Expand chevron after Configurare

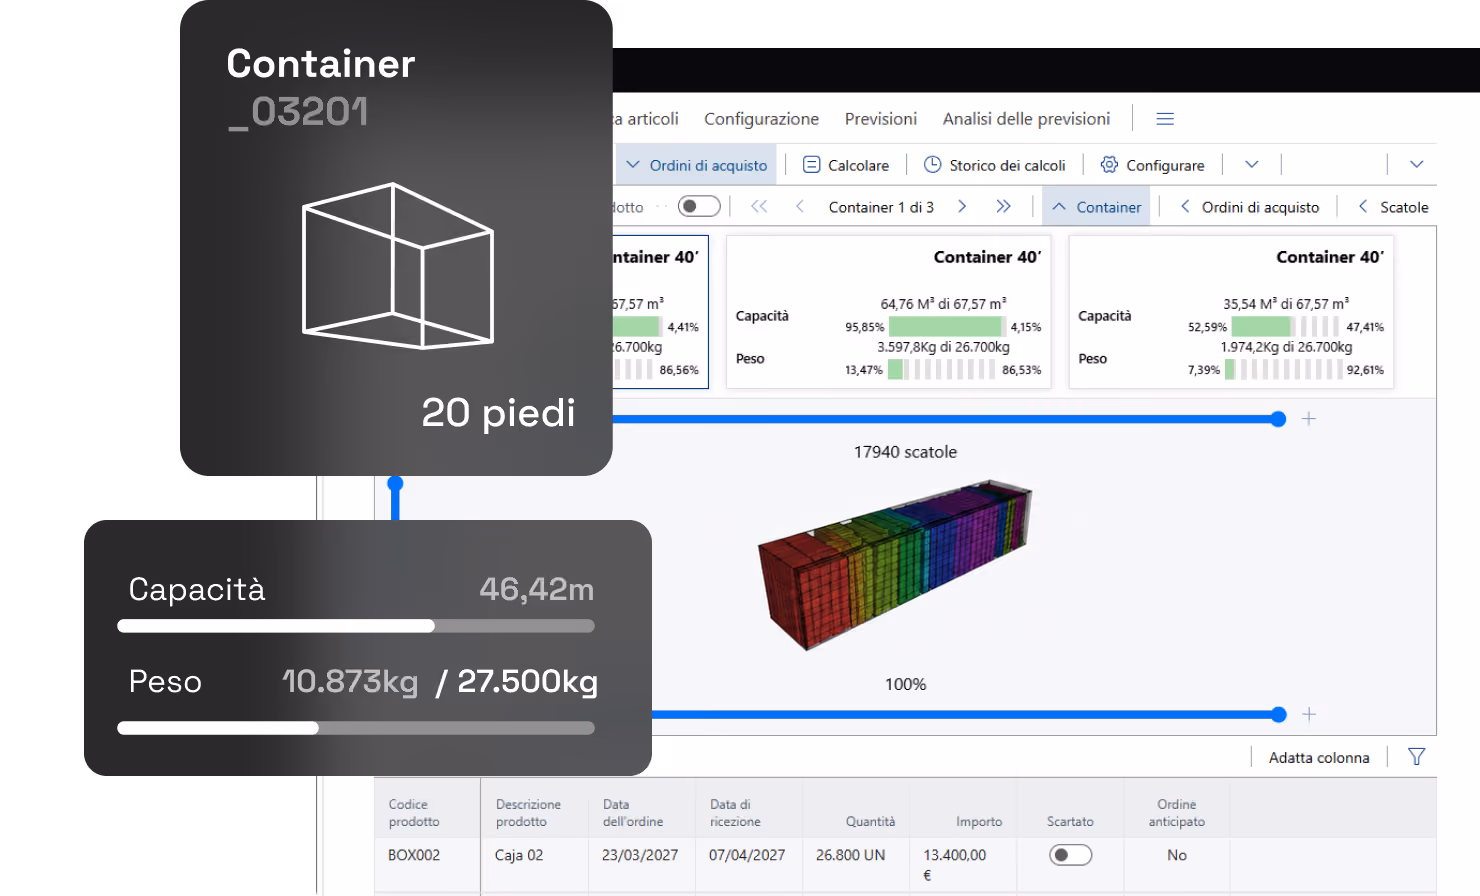[1251, 165]
